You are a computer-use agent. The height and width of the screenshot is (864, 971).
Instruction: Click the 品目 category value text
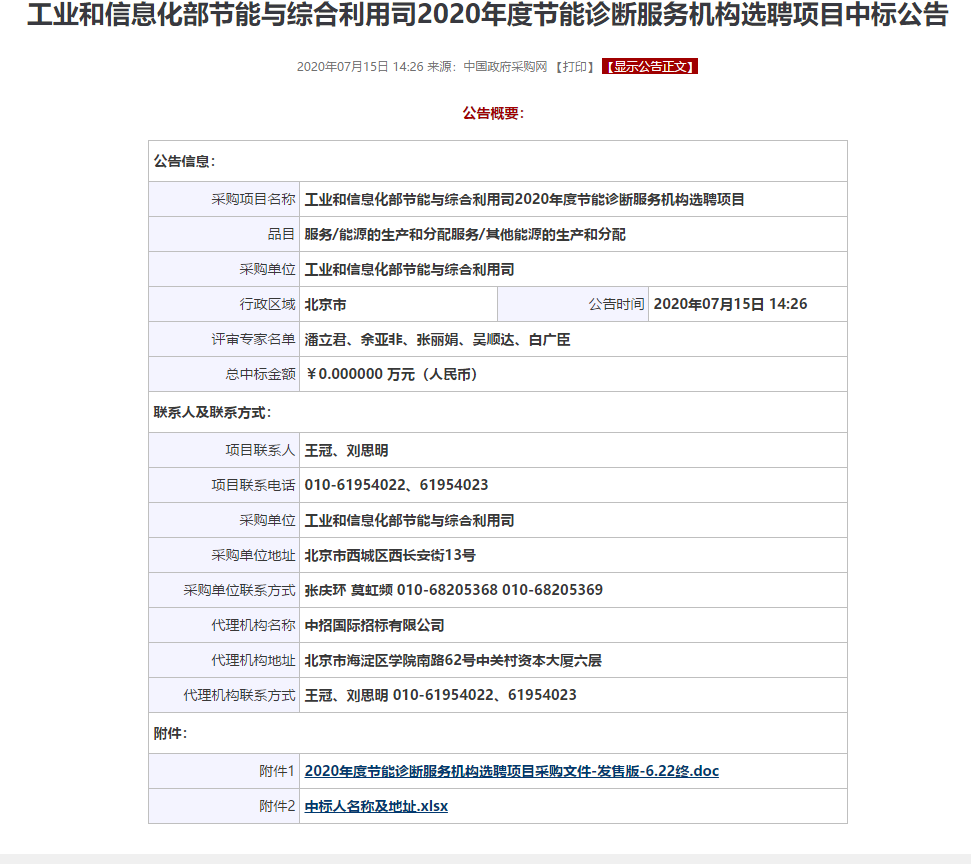[464, 234]
